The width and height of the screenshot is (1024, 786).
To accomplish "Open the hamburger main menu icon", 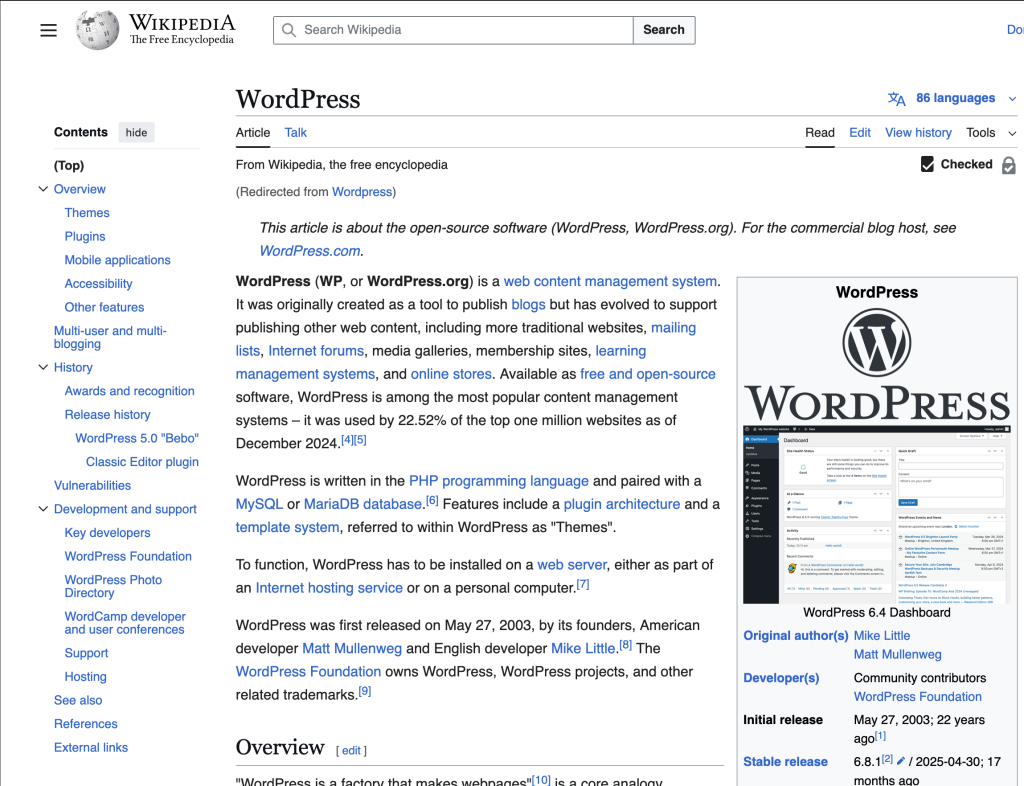I will [x=48, y=30].
